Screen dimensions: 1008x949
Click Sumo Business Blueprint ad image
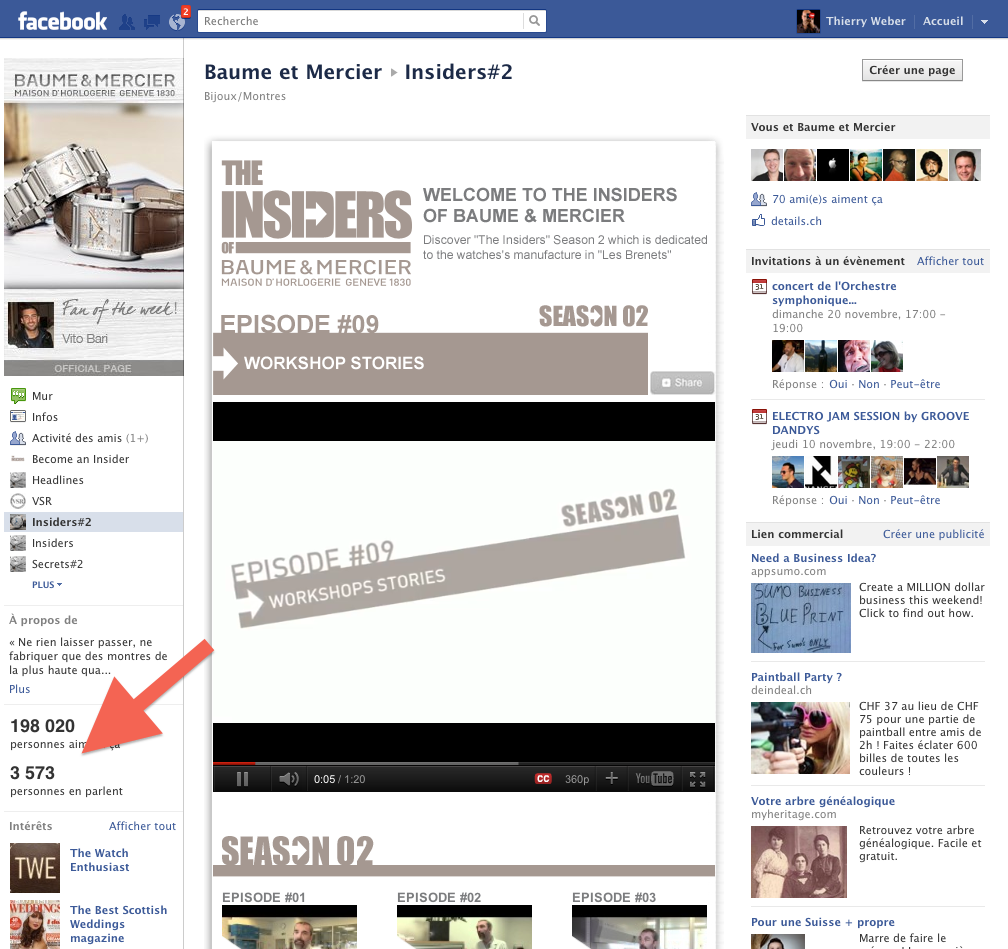800,618
